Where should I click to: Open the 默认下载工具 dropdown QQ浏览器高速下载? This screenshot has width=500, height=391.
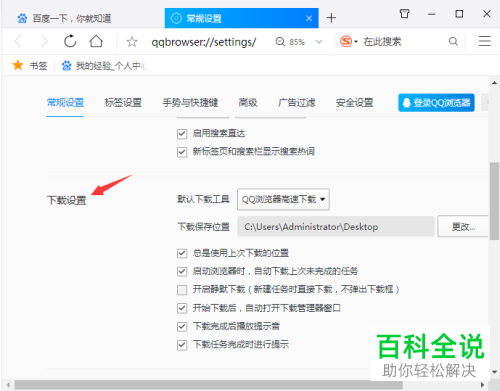tap(283, 199)
